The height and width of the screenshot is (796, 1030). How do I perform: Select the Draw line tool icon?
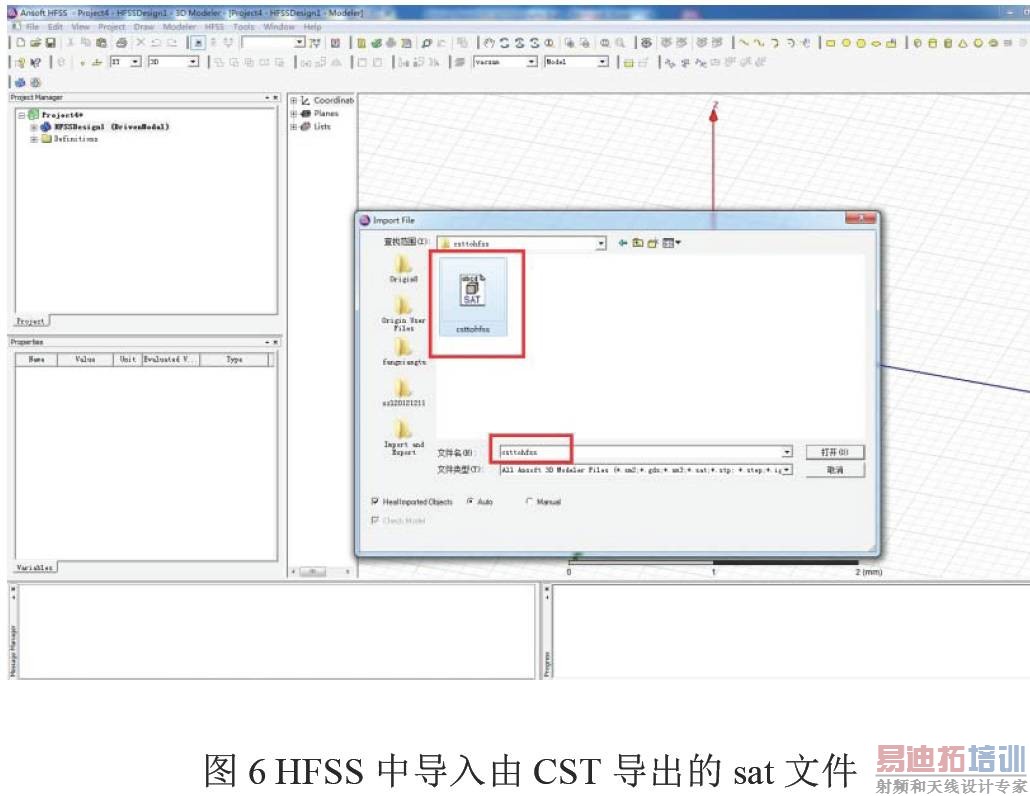tap(744, 43)
